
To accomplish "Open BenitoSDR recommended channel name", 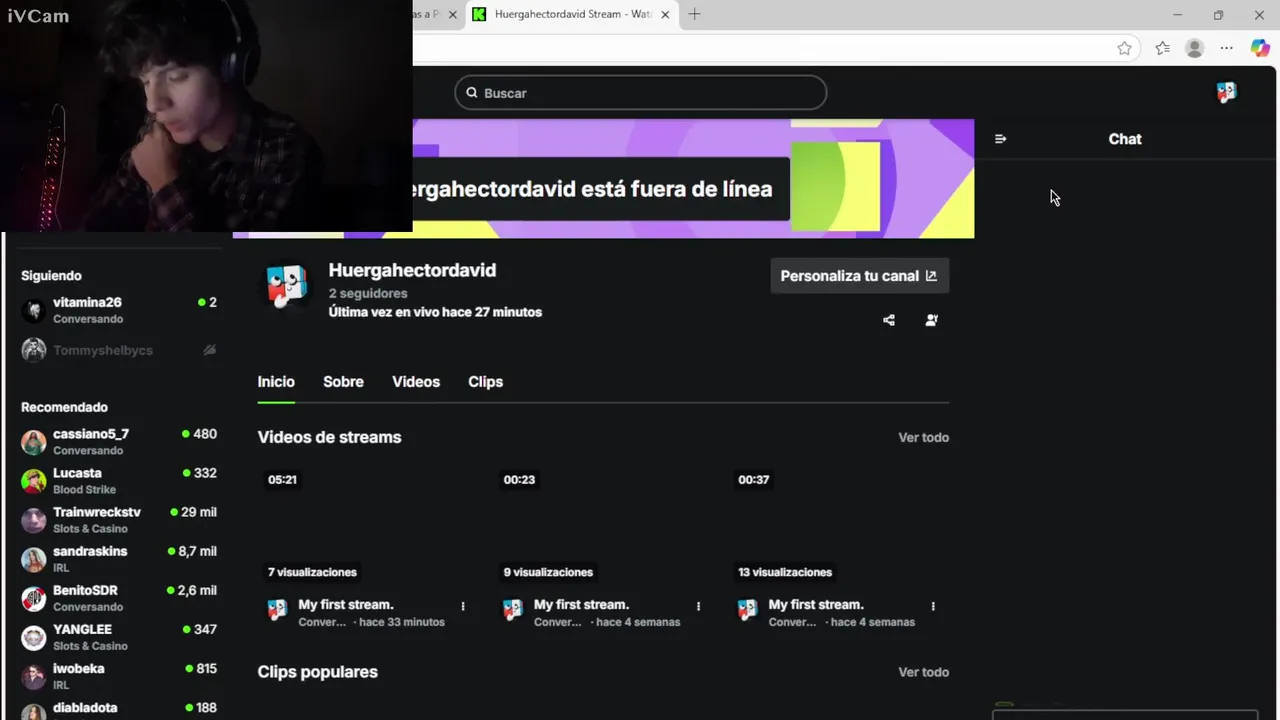I will [85, 590].
